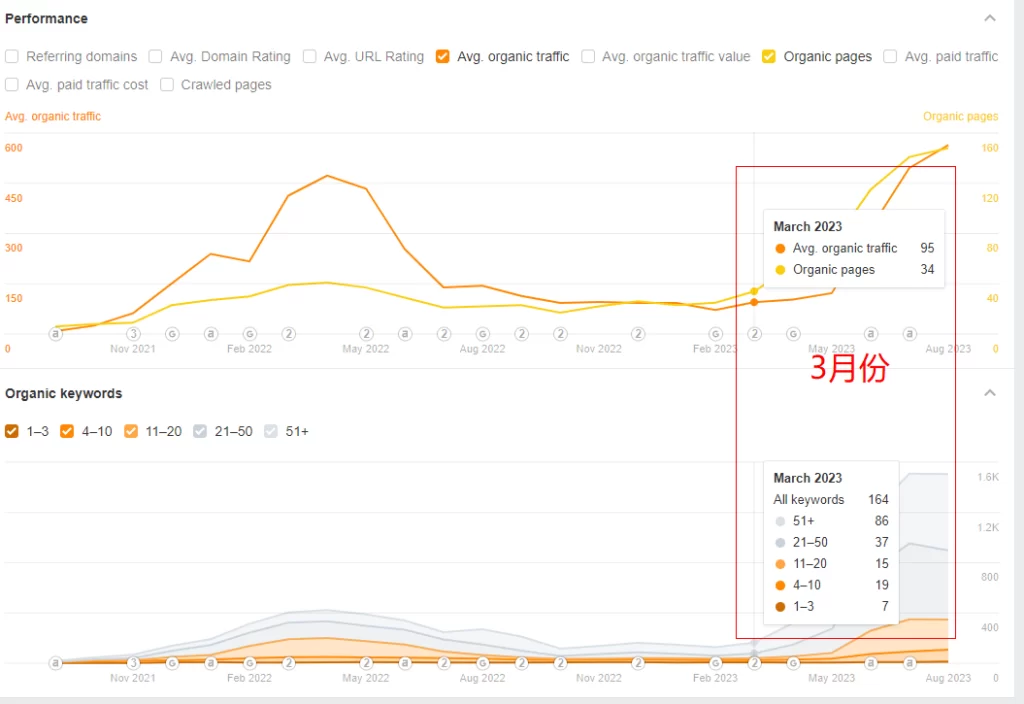This screenshot has height=704, width=1024.
Task: Click the 'Performance' section heading
Action: point(46,18)
